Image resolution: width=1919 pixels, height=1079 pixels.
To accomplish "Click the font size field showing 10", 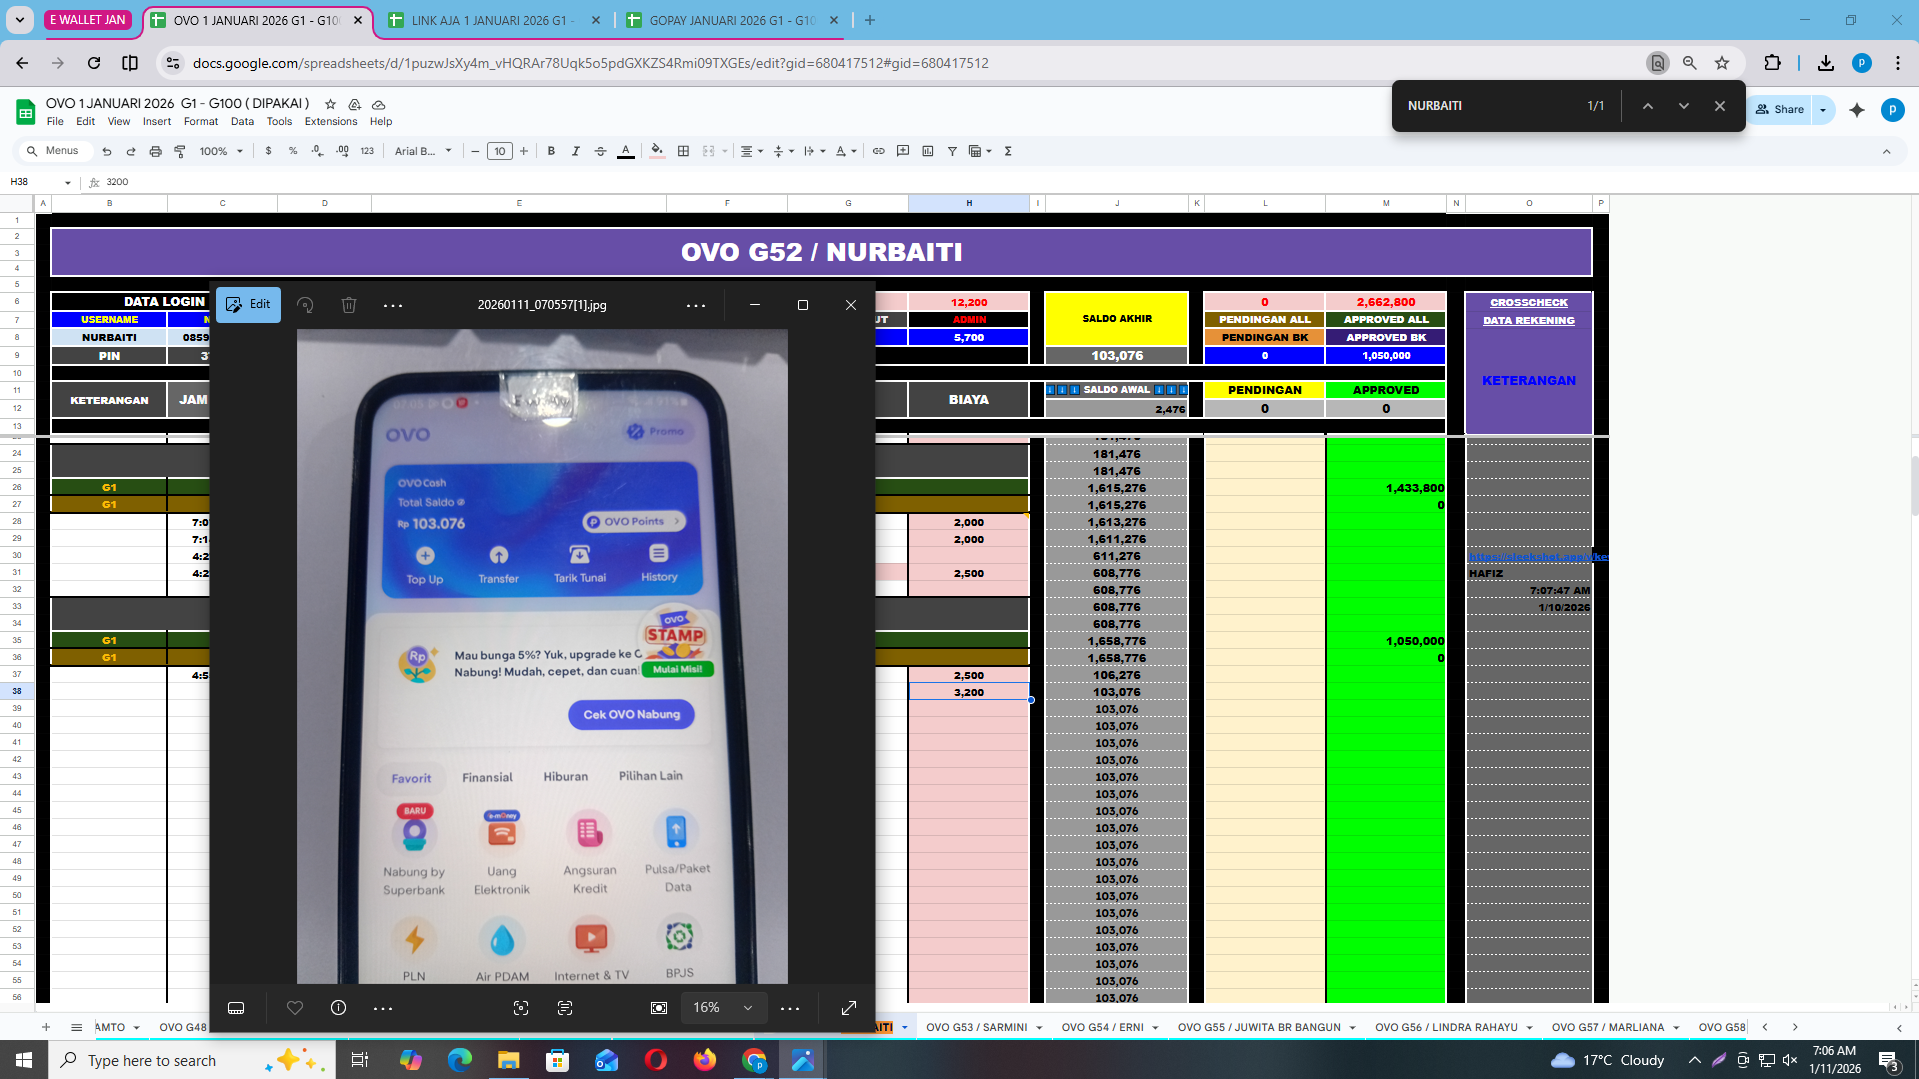I will (500, 151).
